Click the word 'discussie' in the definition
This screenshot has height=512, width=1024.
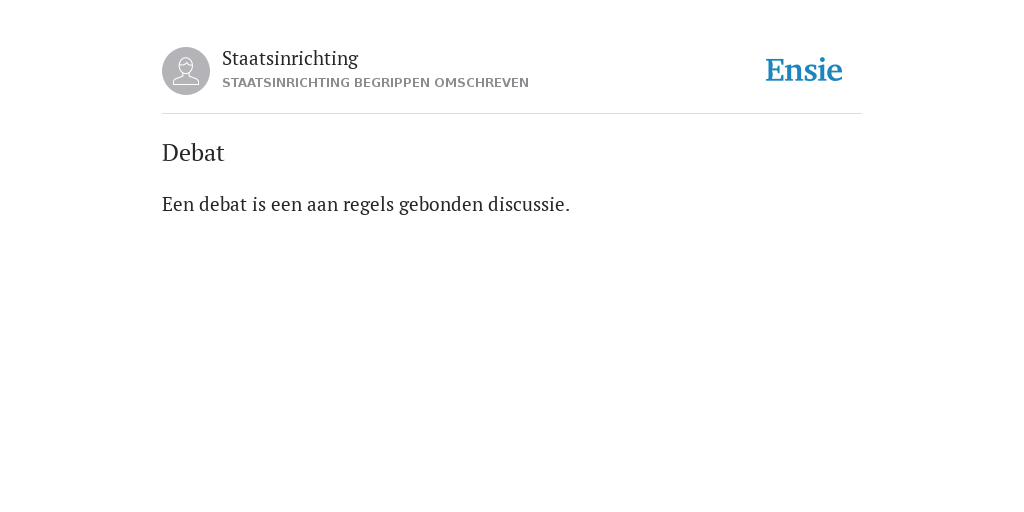click(526, 204)
